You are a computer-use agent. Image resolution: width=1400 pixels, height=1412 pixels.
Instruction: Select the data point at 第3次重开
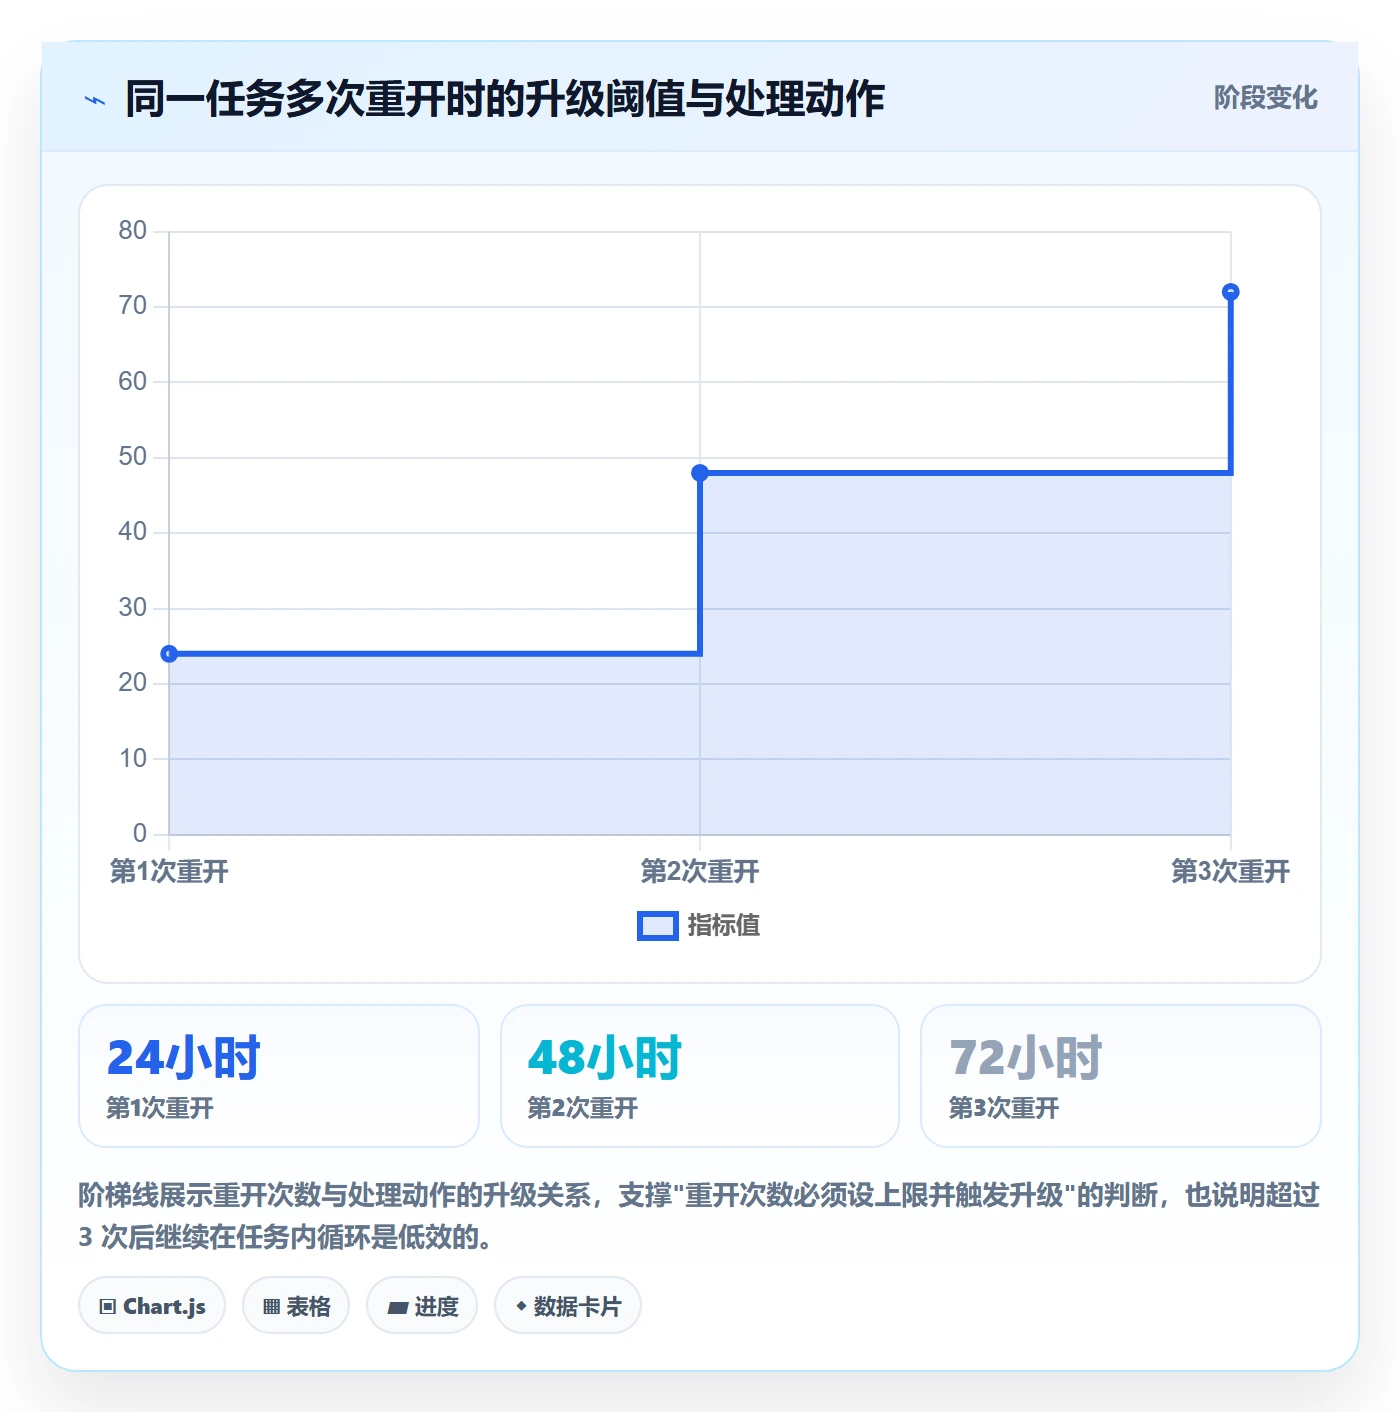coord(1231,292)
